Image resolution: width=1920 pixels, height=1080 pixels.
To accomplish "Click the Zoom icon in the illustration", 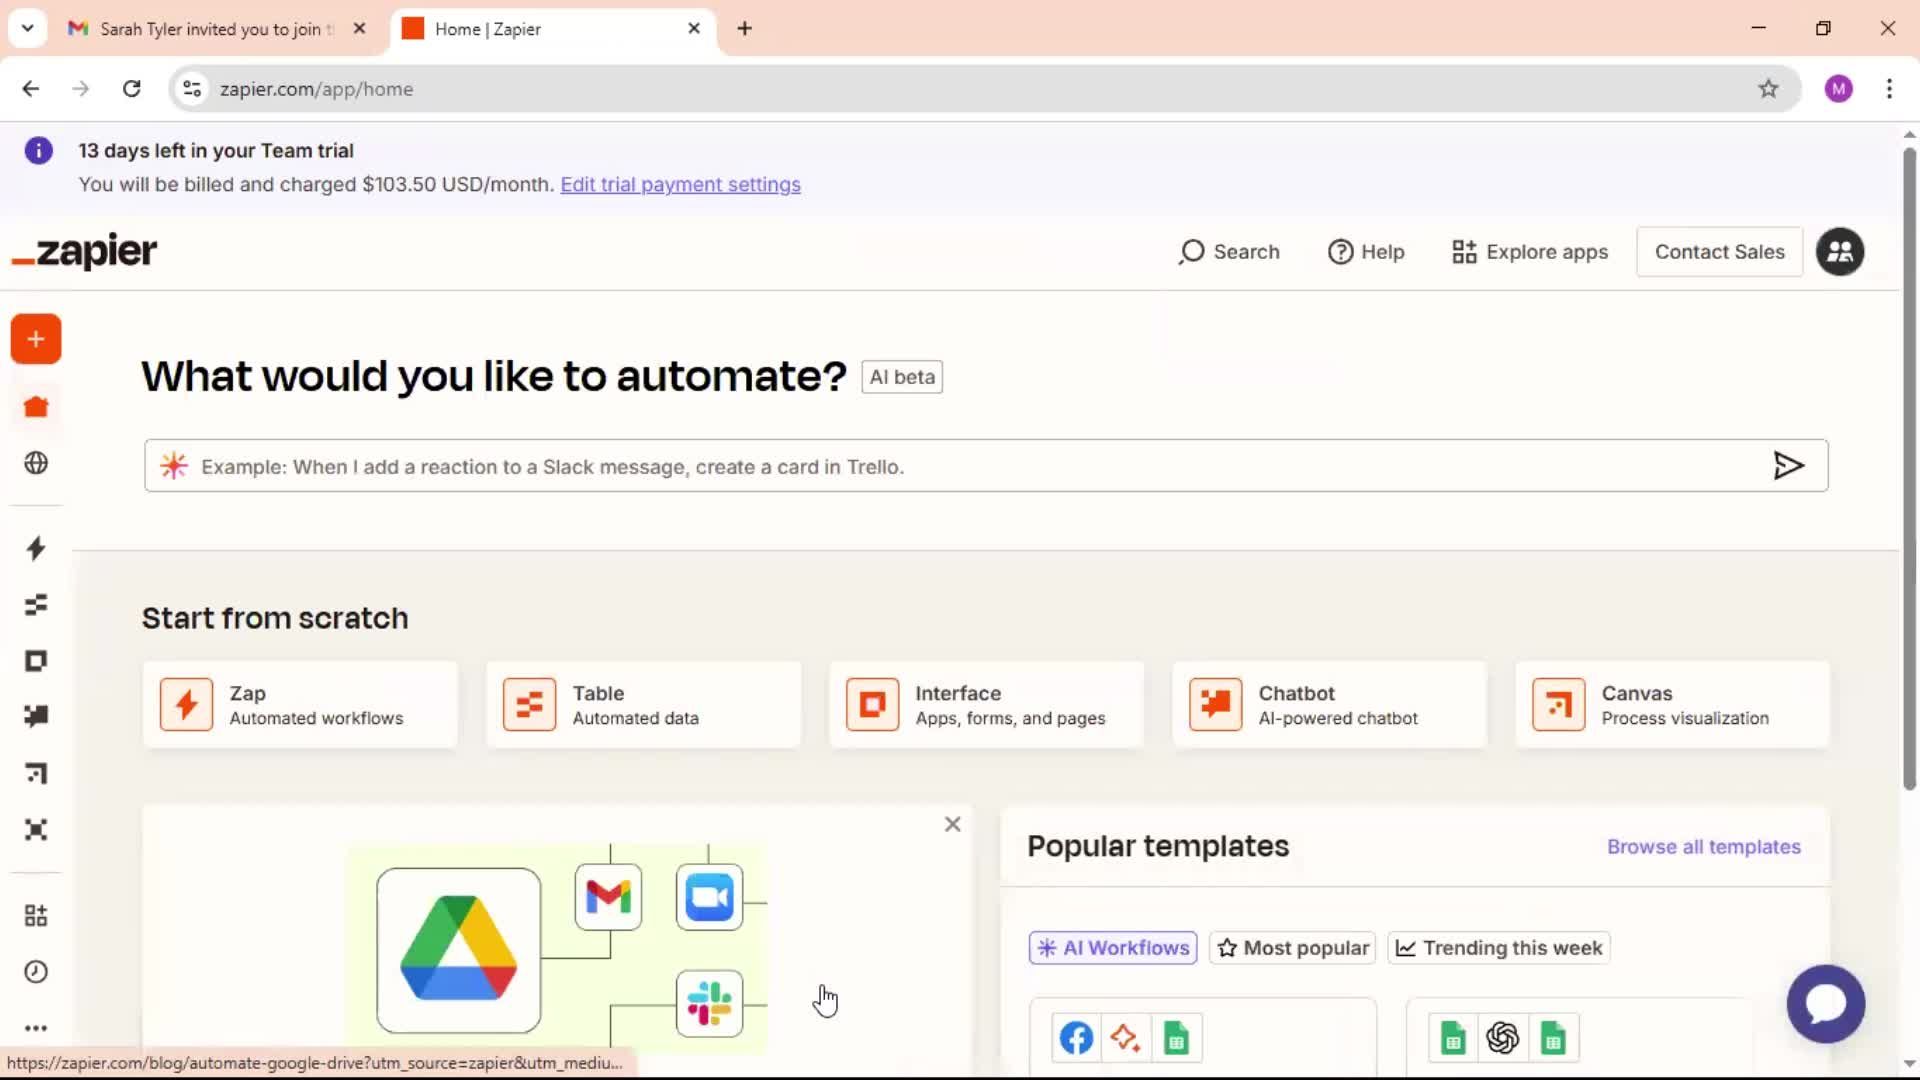I will pos(709,897).
